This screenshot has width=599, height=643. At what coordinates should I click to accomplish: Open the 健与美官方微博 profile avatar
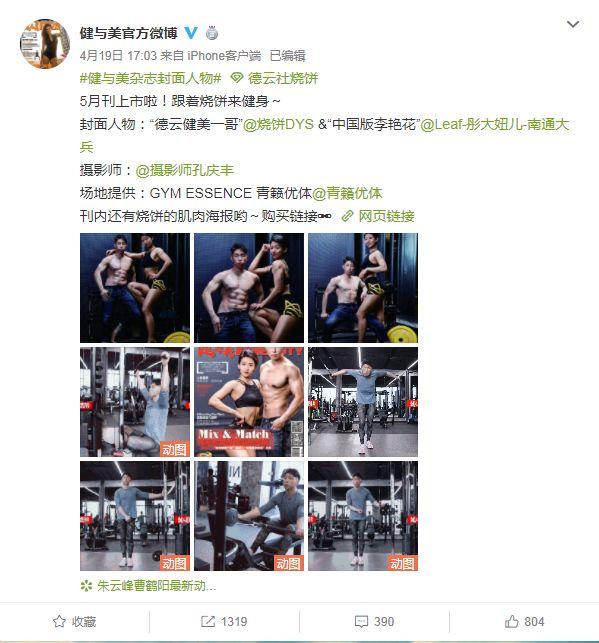[45, 43]
